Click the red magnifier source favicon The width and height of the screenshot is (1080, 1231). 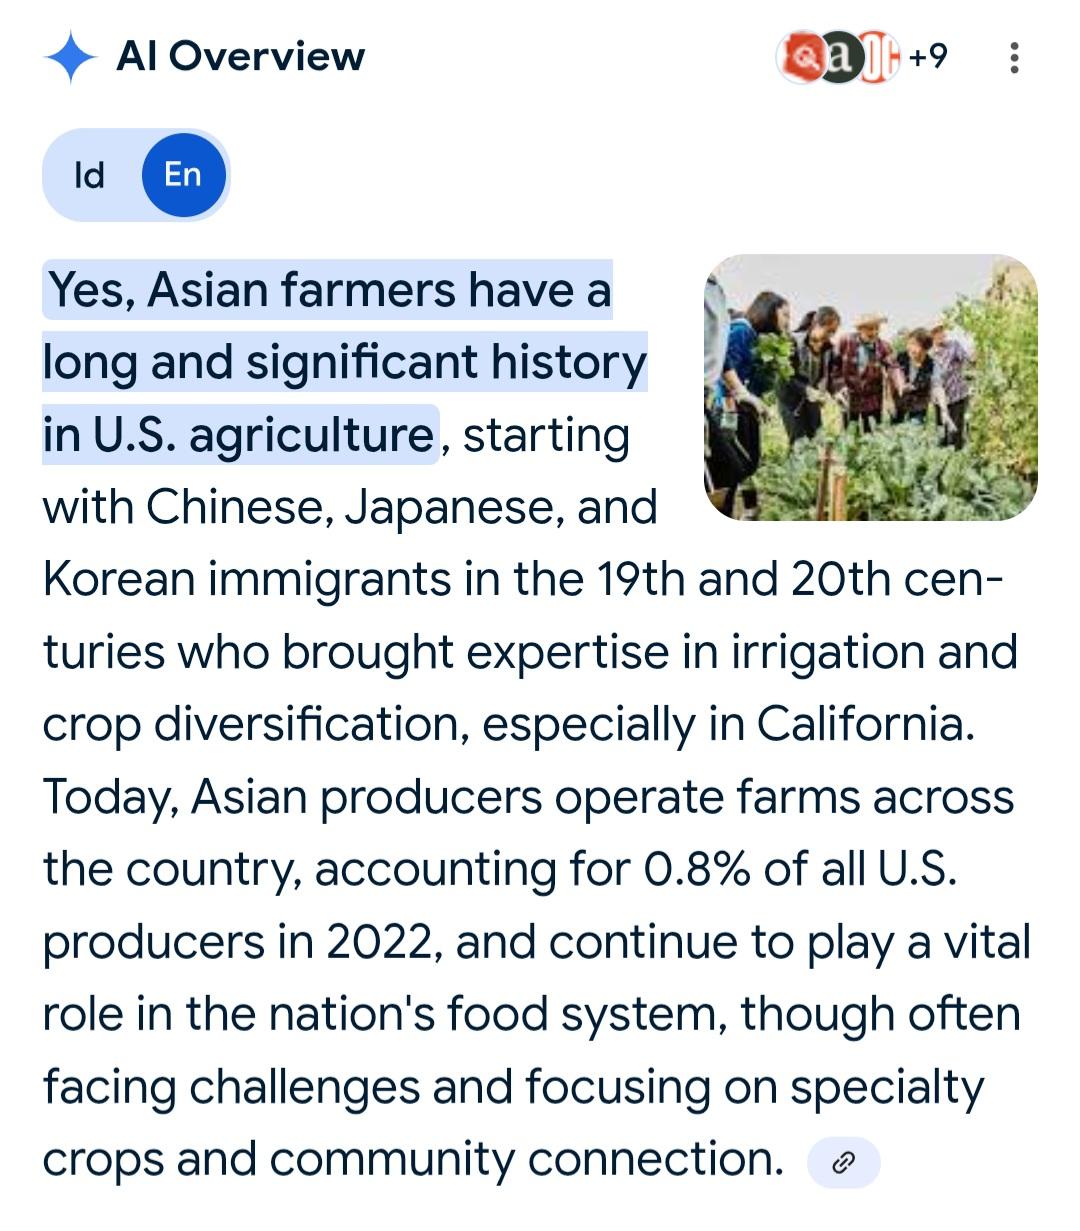(x=799, y=58)
